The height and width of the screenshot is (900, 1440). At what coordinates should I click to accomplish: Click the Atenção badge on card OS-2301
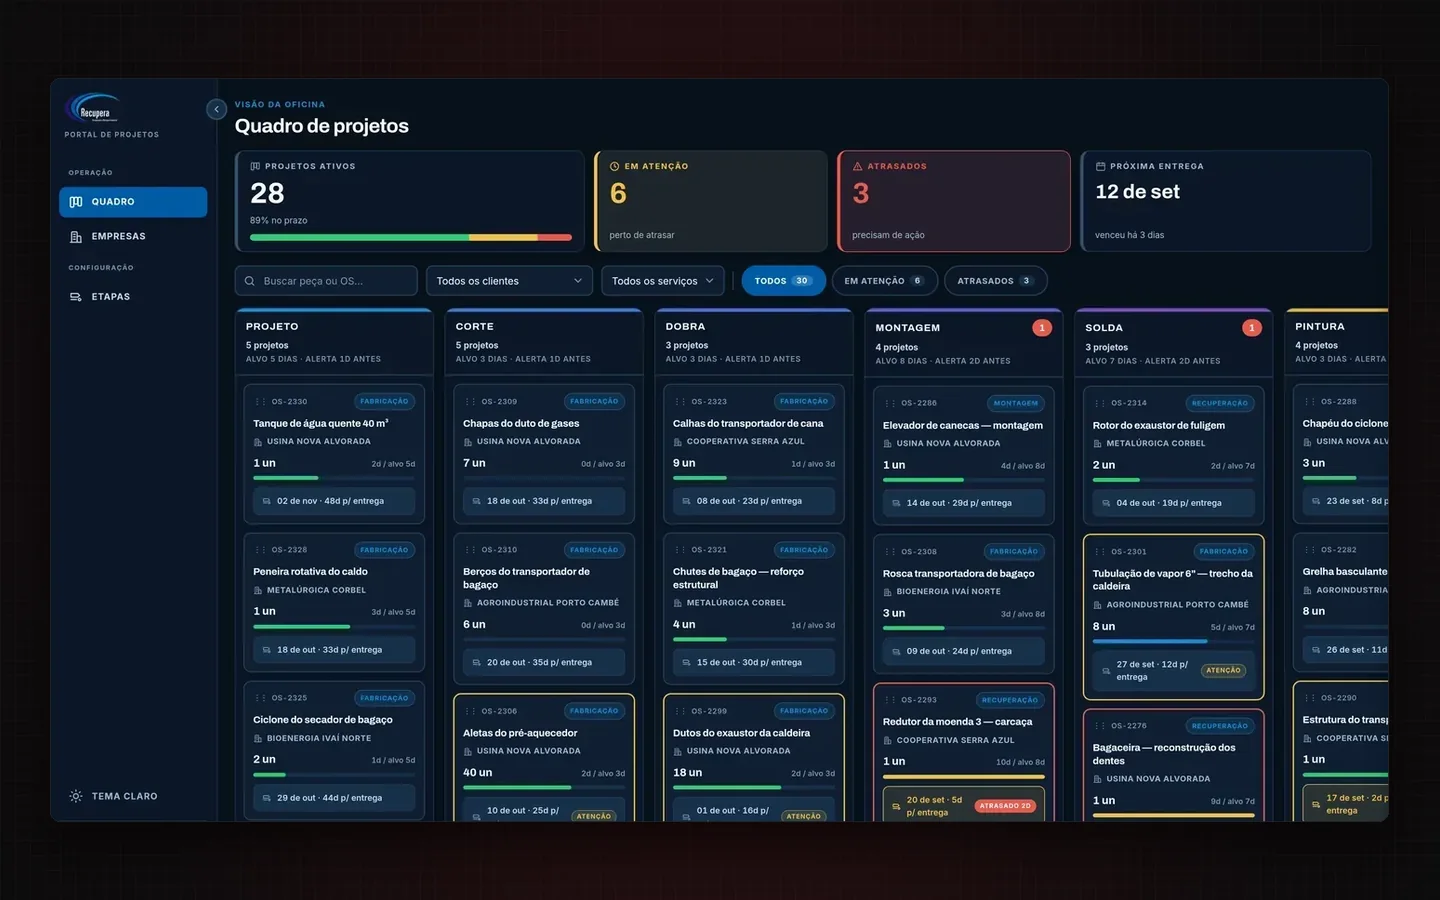[x=1223, y=671]
